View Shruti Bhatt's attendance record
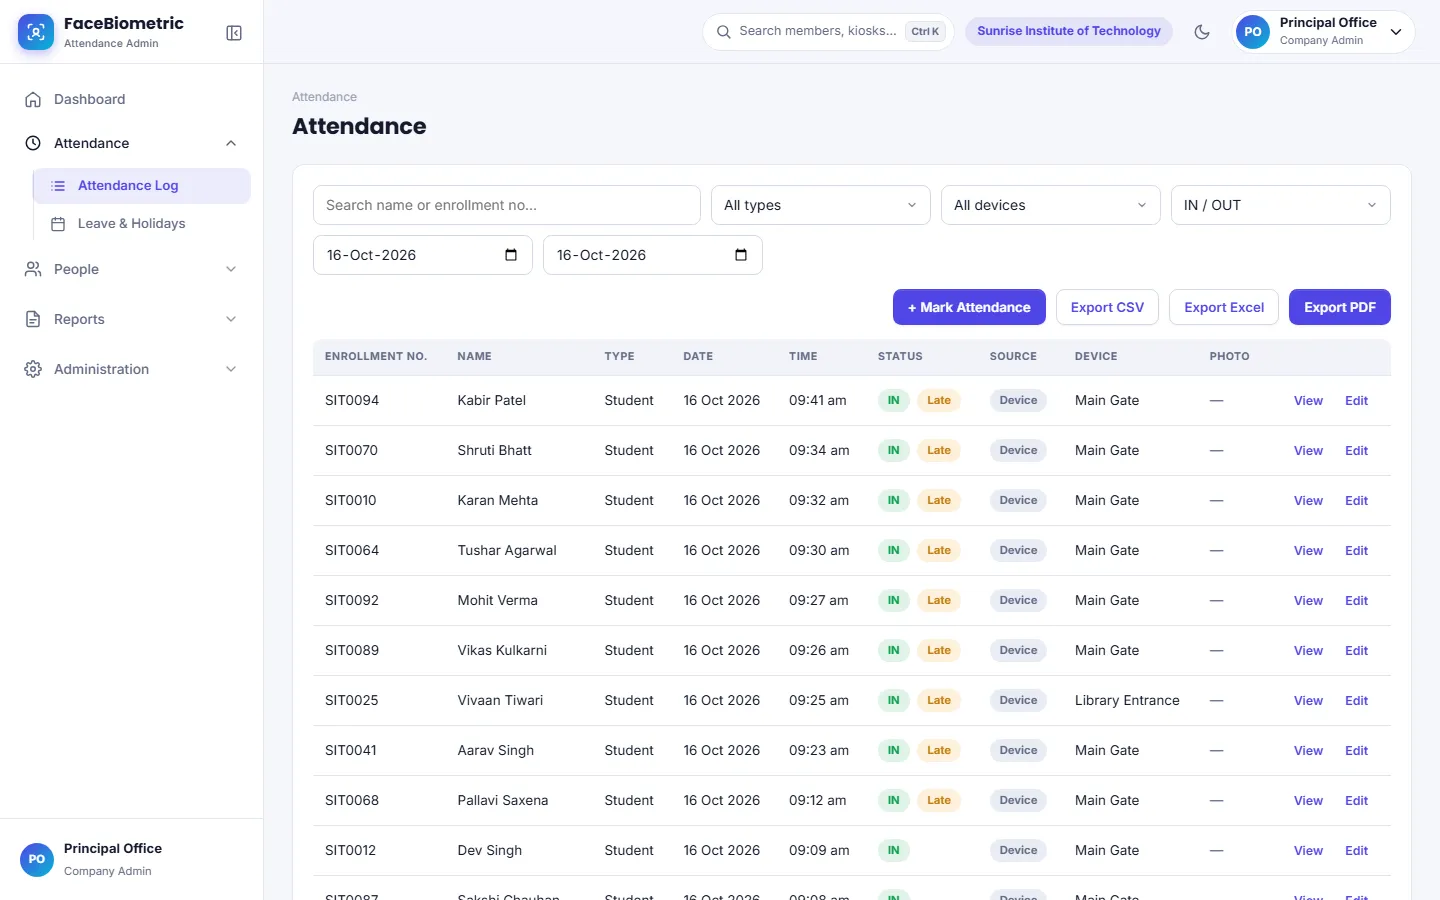The height and width of the screenshot is (900, 1440). (x=1308, y=450)
